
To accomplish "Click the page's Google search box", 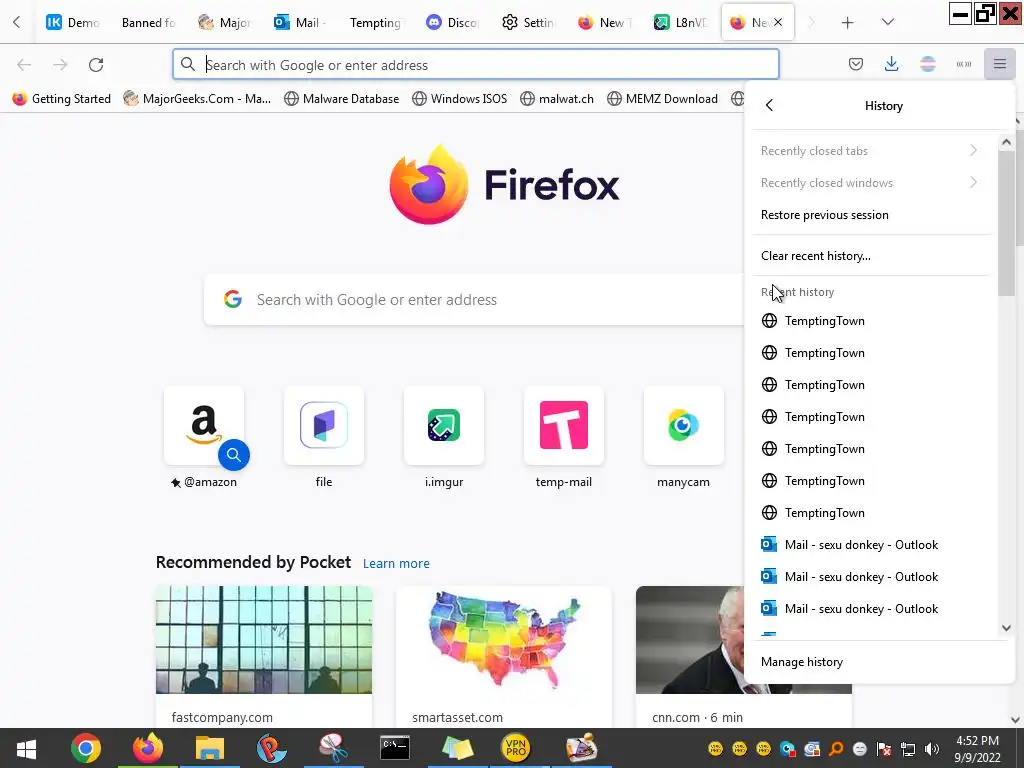I will click(473, 300).
